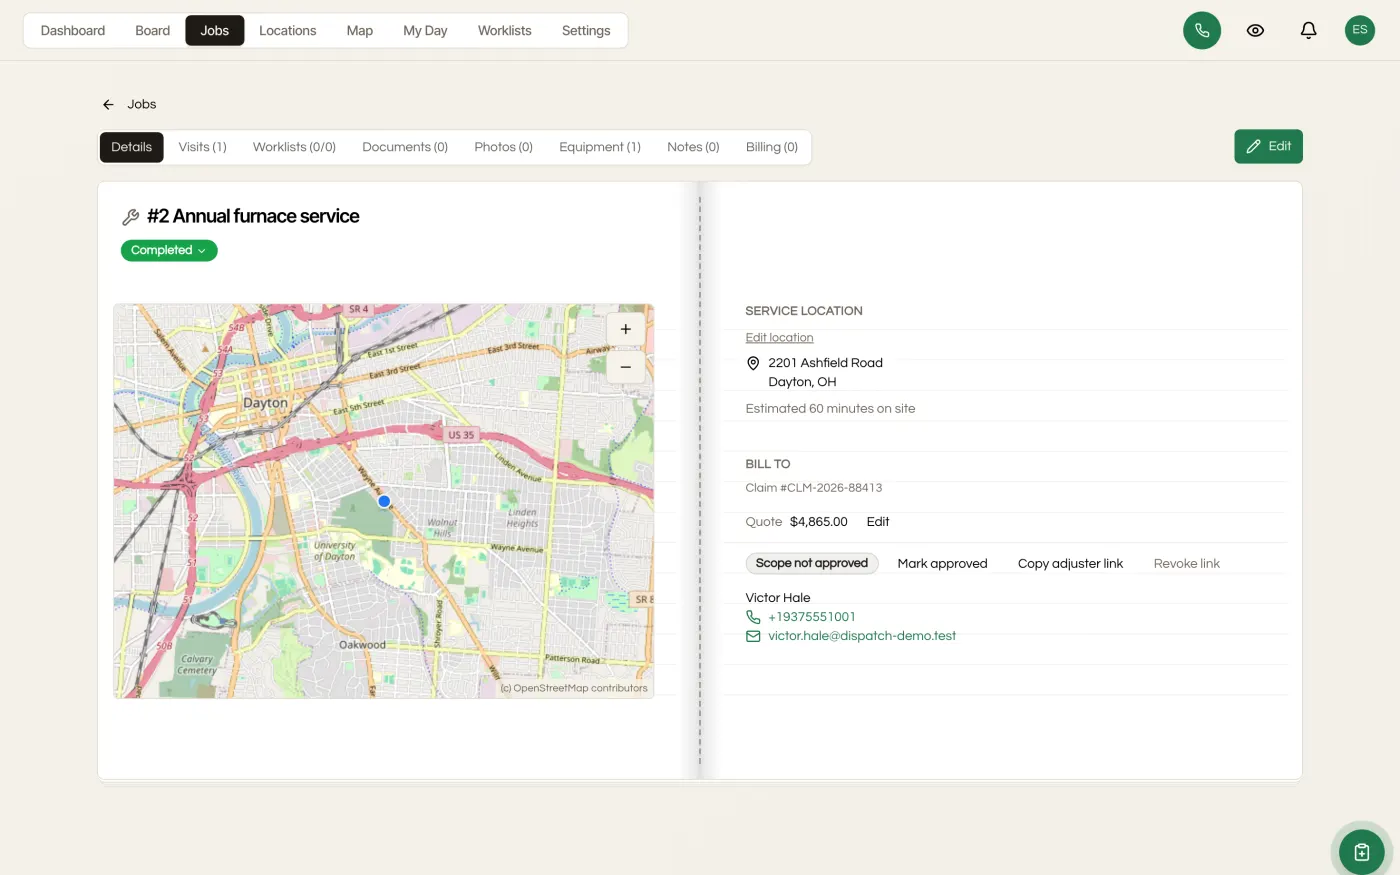Click the Oakwood label on the map
Screen dimensions: 1400x875
point(362,645)
